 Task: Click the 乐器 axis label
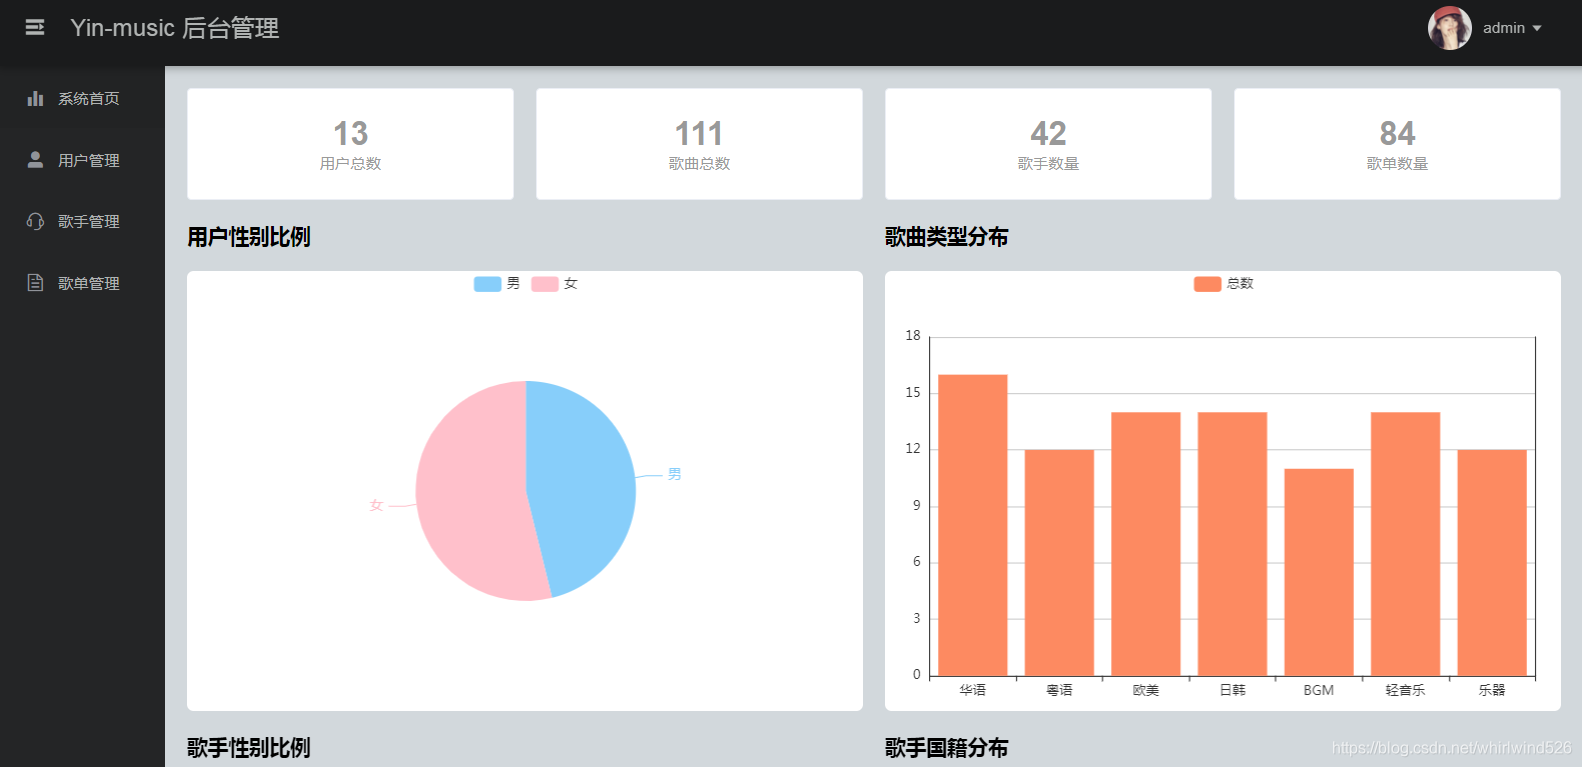[x=1492, y=690]
